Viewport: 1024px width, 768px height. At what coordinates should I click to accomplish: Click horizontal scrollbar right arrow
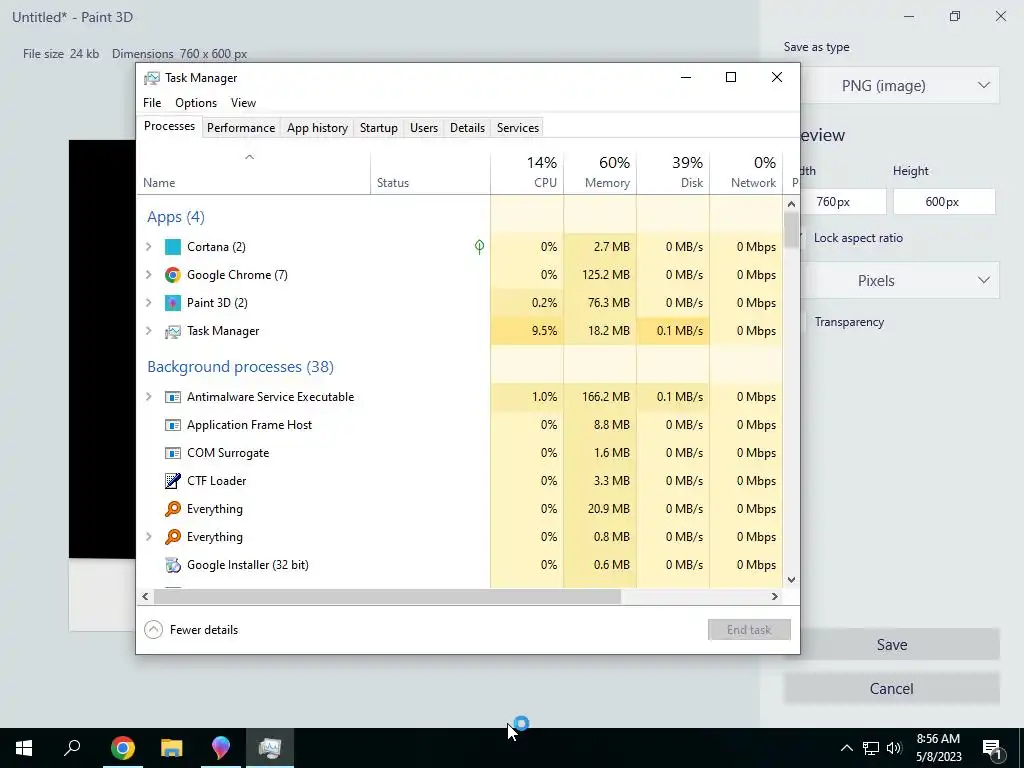[x=775, y=596]
